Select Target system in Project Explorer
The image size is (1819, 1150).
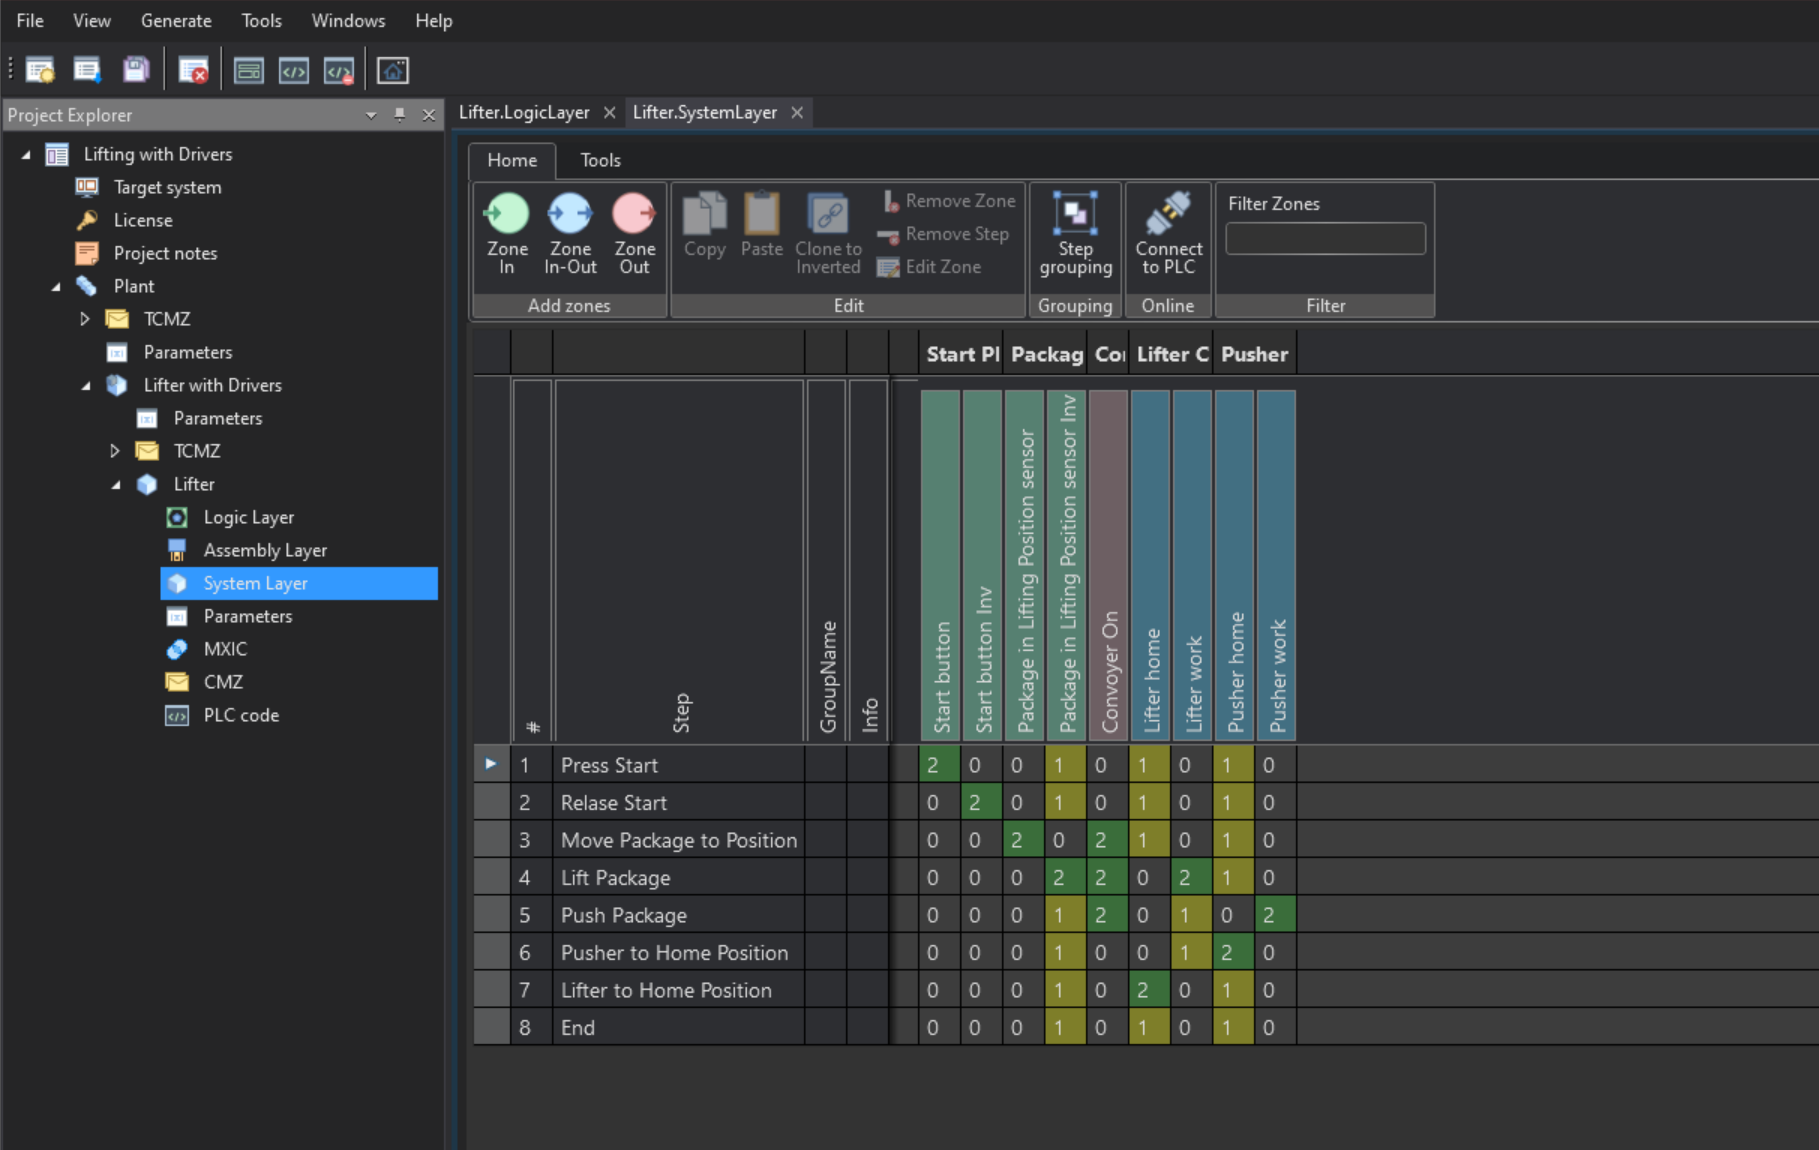click(167, 187)
